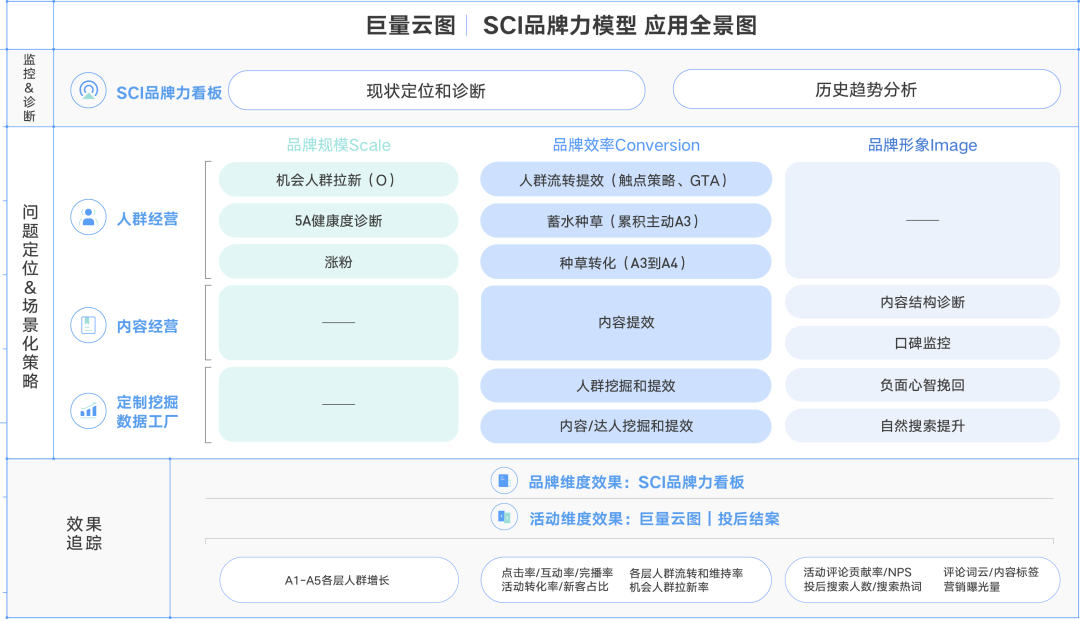Click the 内容/达人挖掘和提效 box
1080x619 pixels.
[625, 426]
